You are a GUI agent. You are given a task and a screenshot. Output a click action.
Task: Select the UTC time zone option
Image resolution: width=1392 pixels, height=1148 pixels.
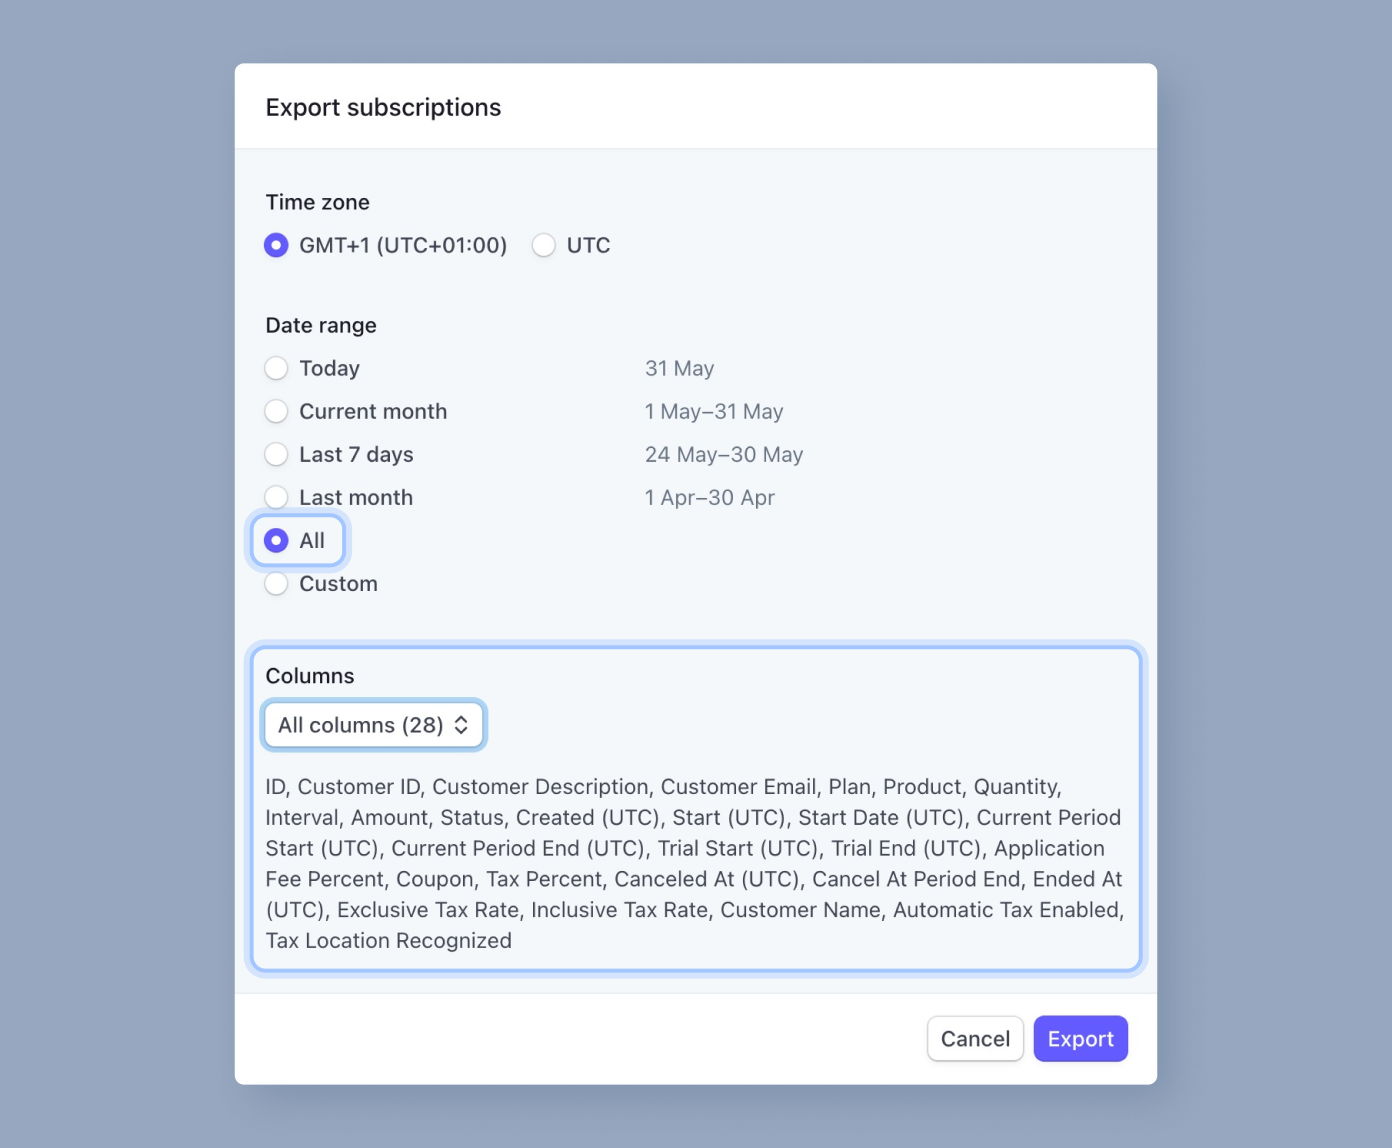click(x=544, y=245)
